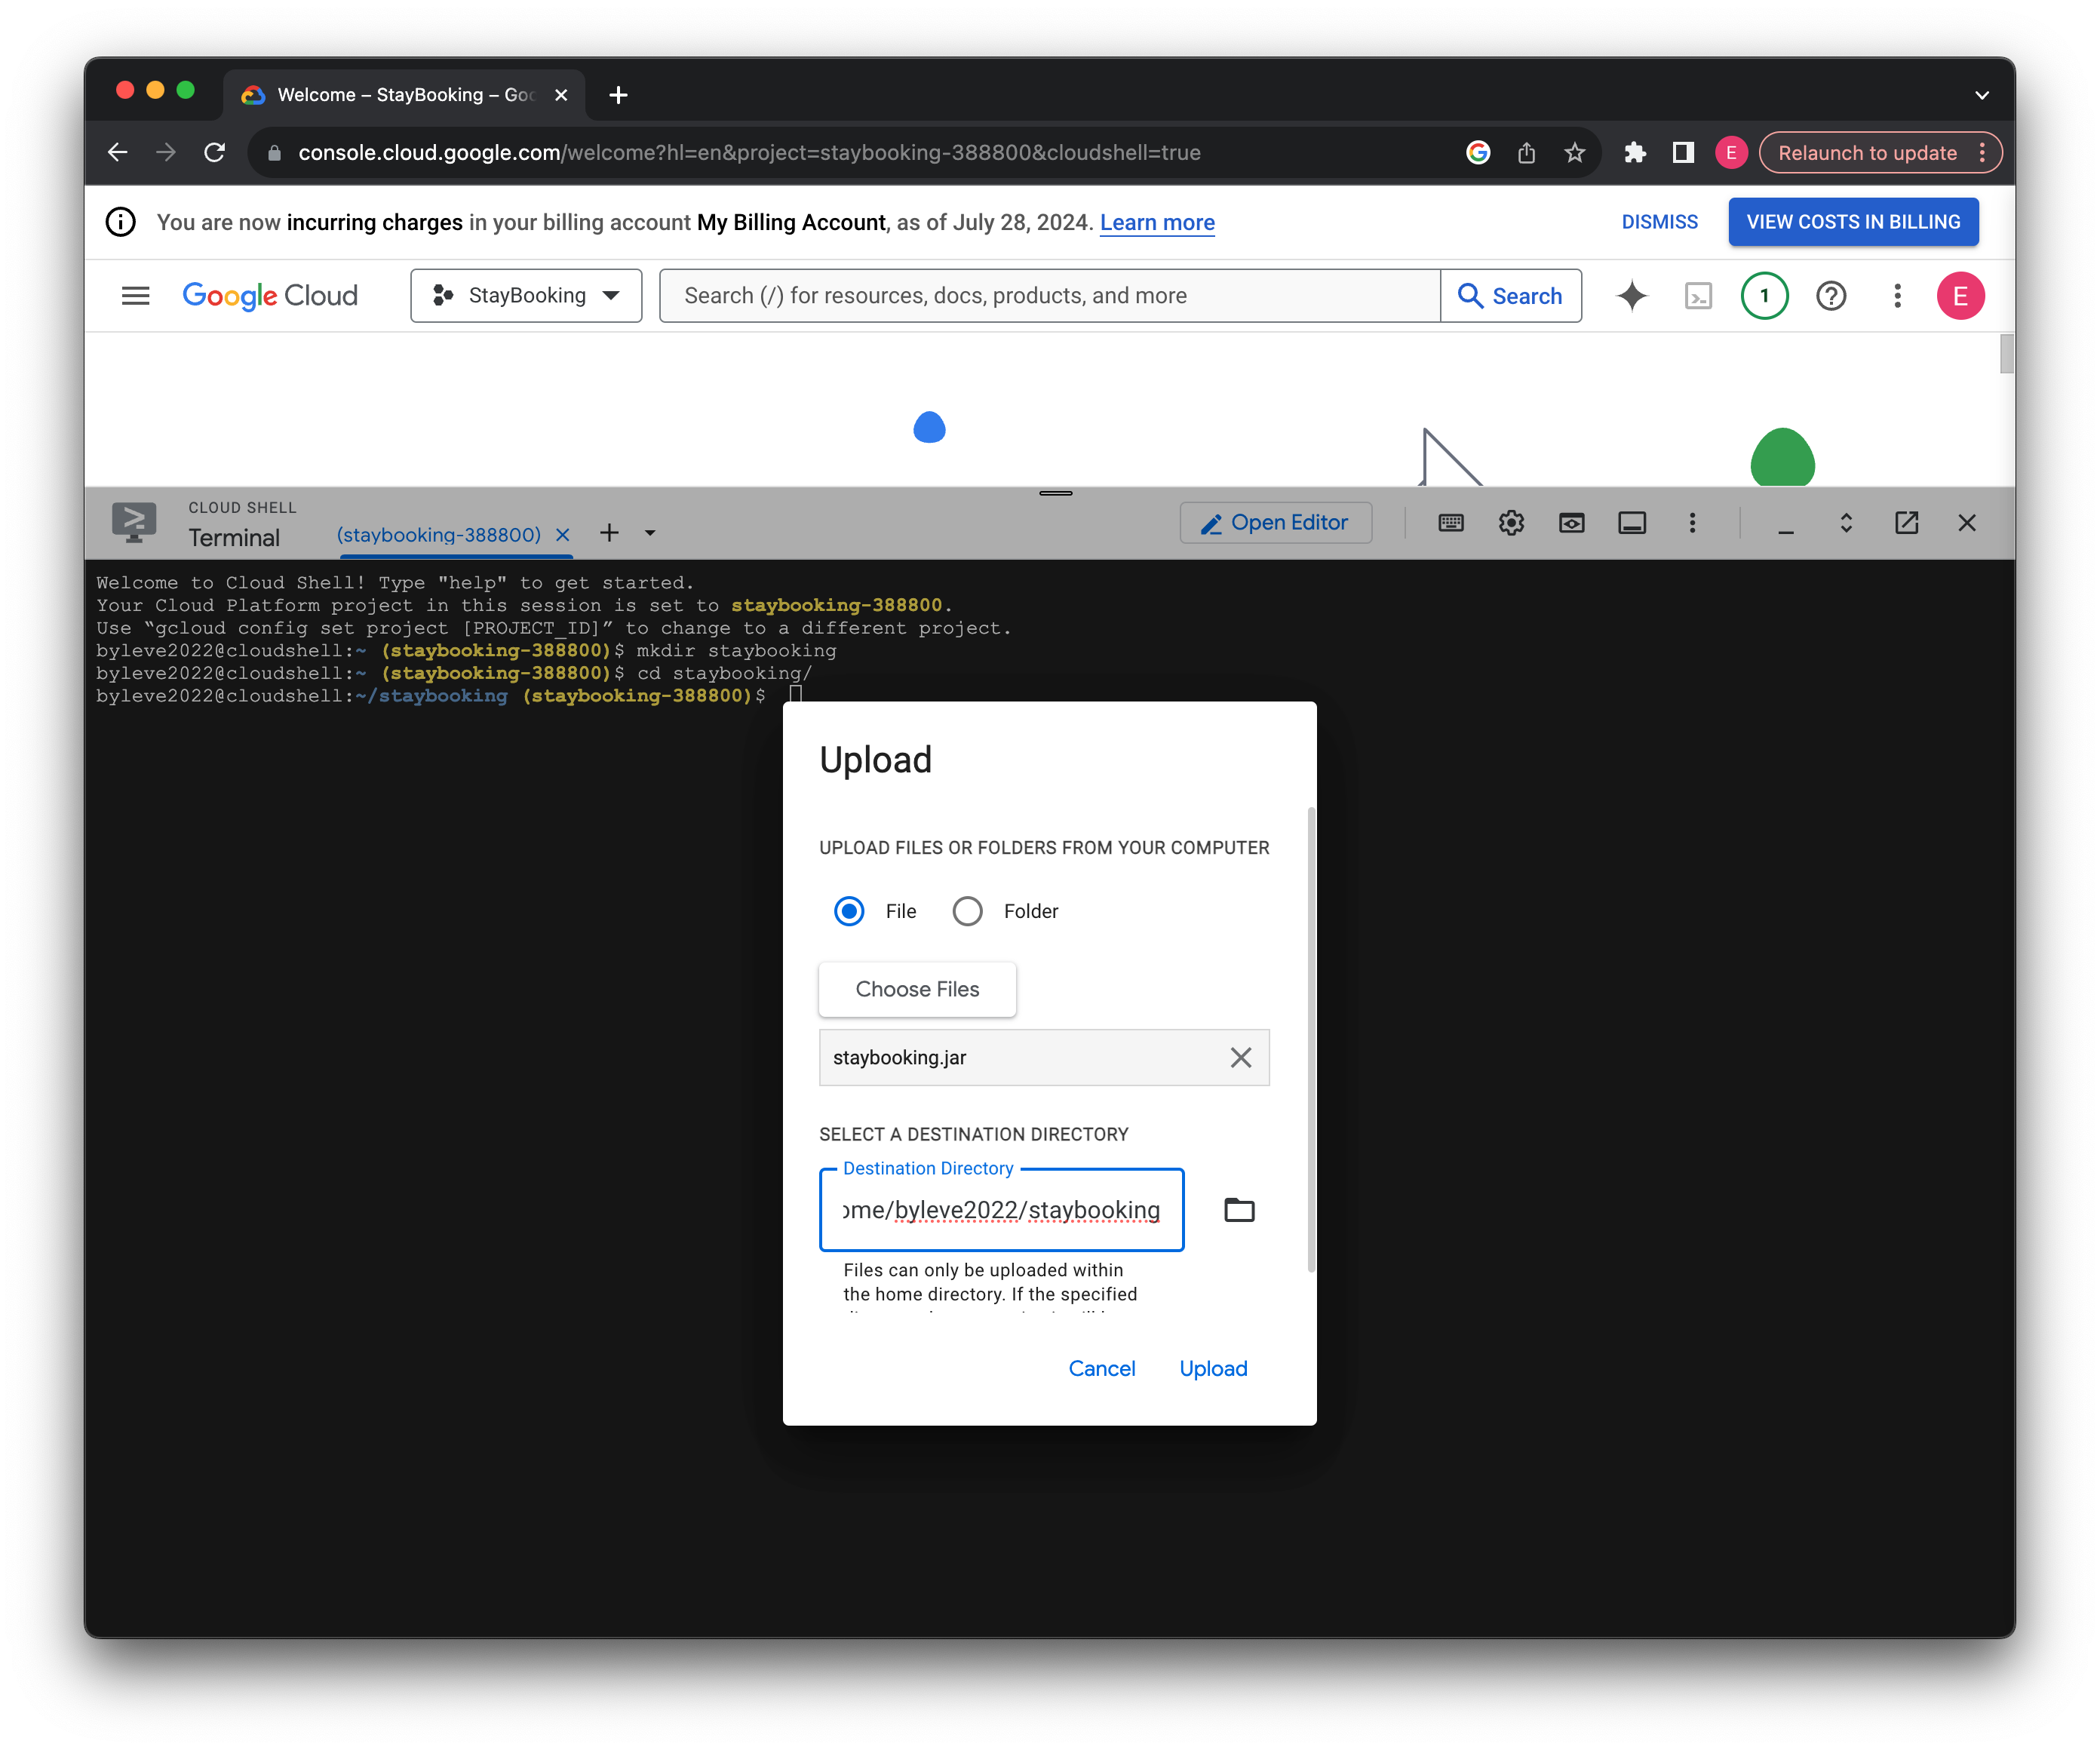2100x1750 pixels.
Task: Click the Upload button in the dialog
Action: [1213, 1368]
